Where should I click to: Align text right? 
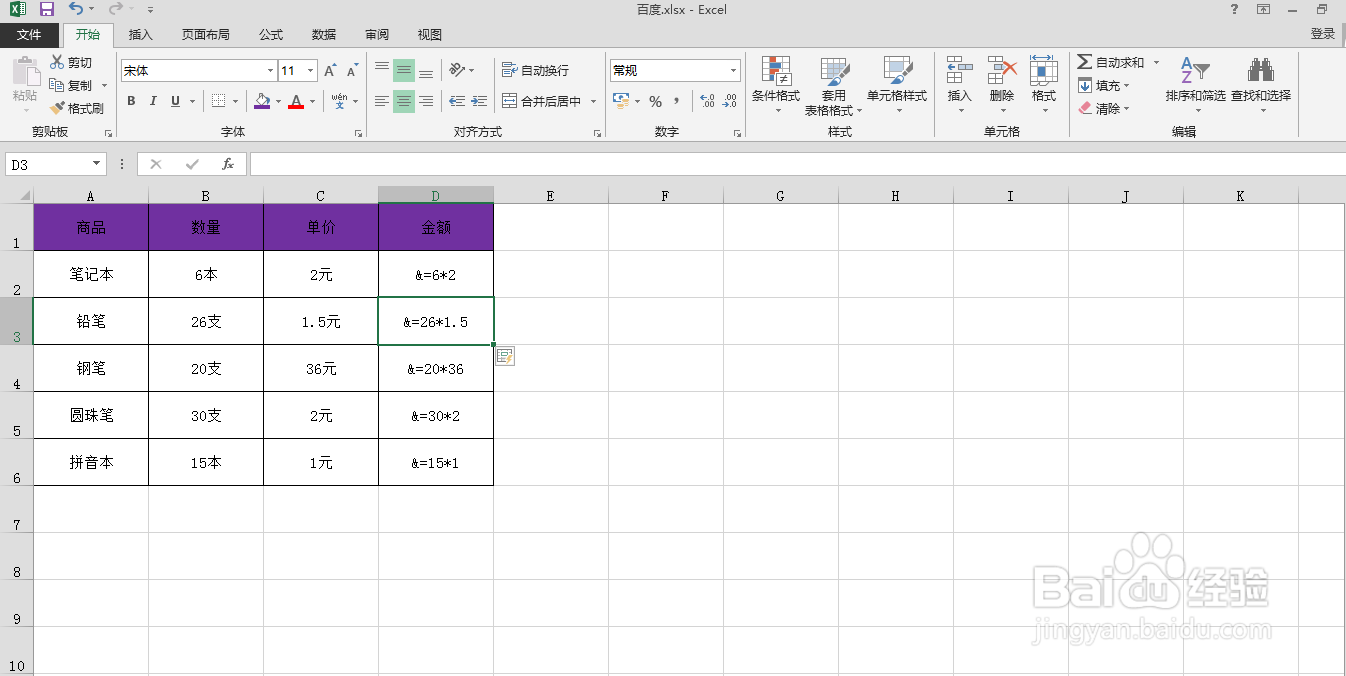426,101
